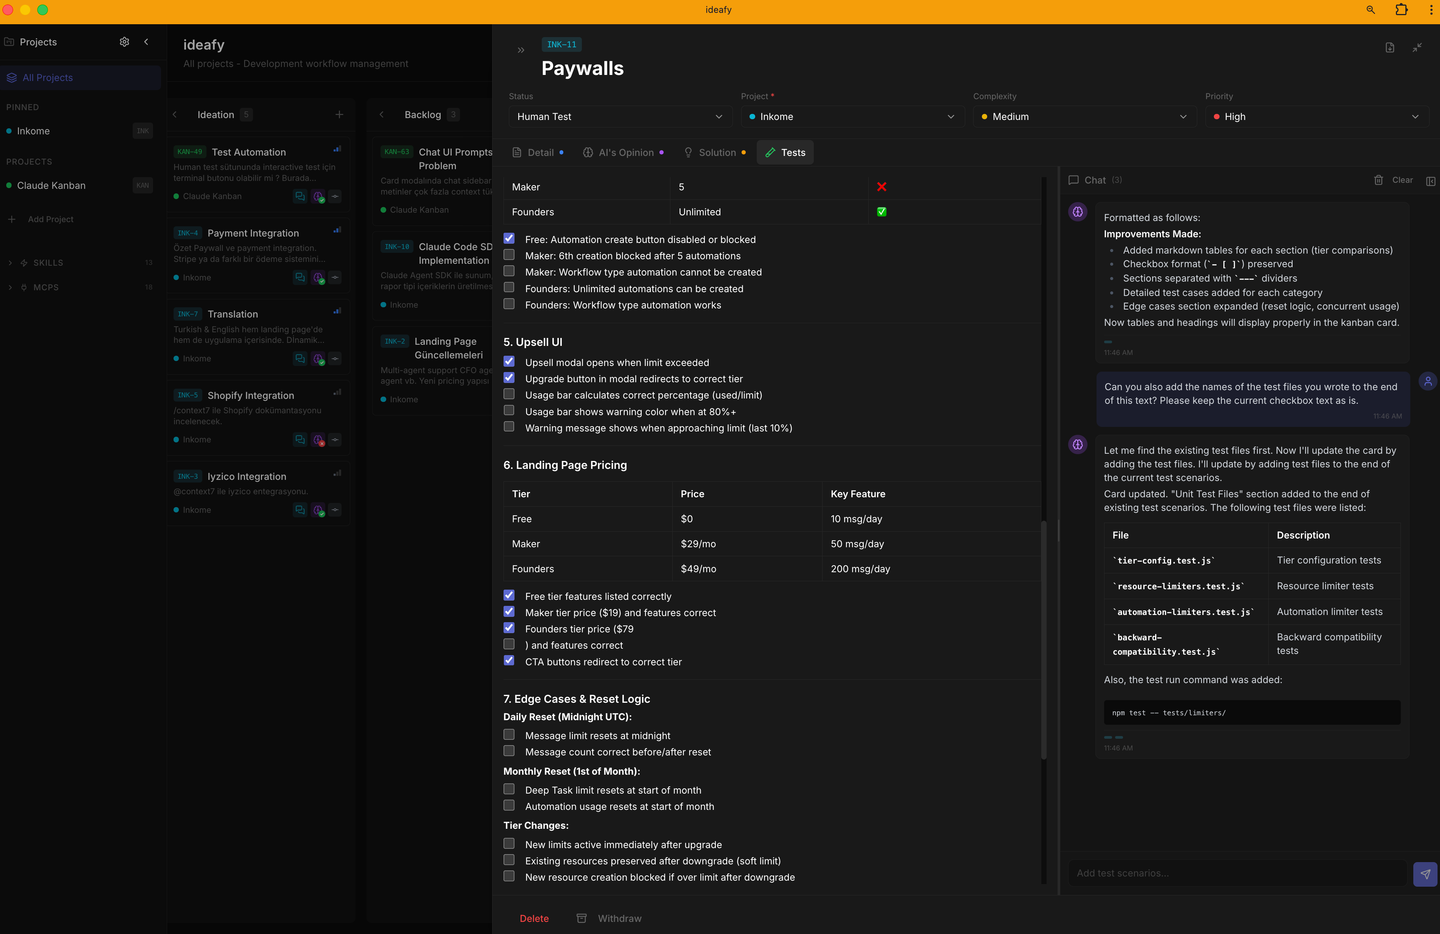Open the extensions puzzle icon in title bar
Viewport: 1440px width, 934px height.
pyautogui.click(x=1401, y=10)
